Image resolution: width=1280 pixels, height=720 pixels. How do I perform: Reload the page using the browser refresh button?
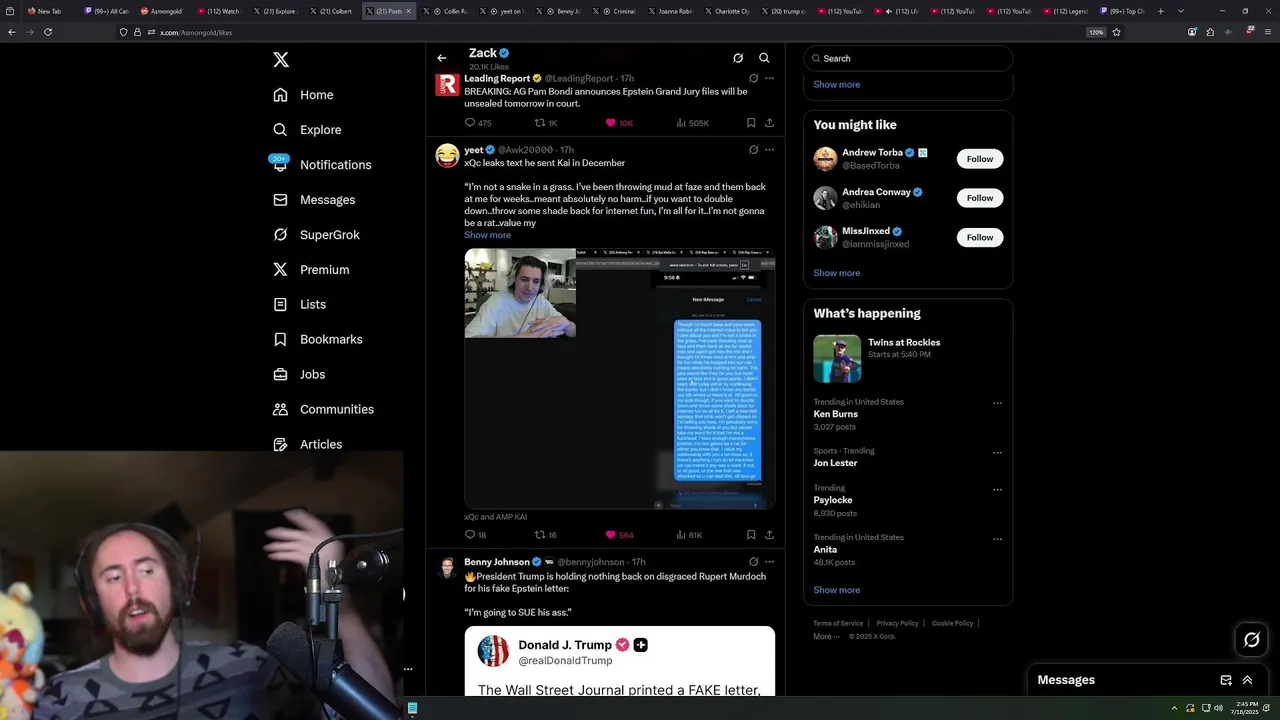click(48, 32)
